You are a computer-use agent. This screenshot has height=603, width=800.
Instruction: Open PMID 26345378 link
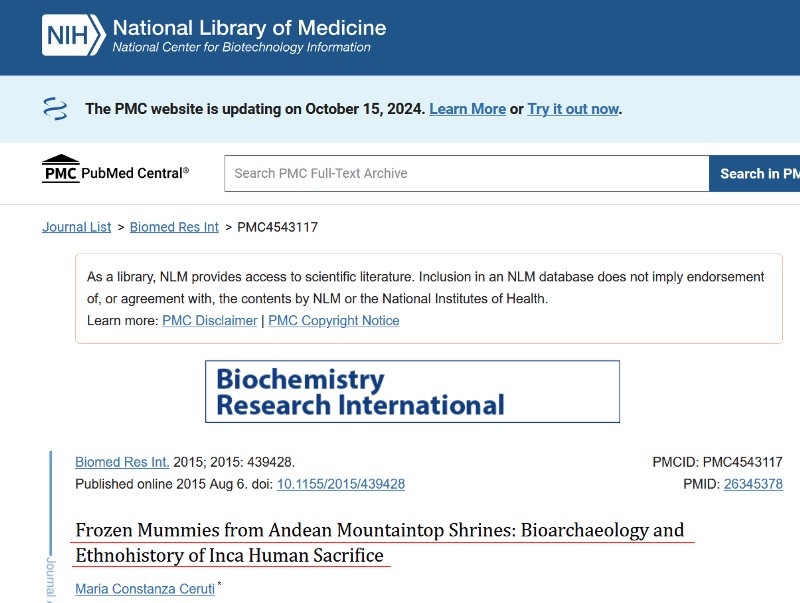click(753, 484)
